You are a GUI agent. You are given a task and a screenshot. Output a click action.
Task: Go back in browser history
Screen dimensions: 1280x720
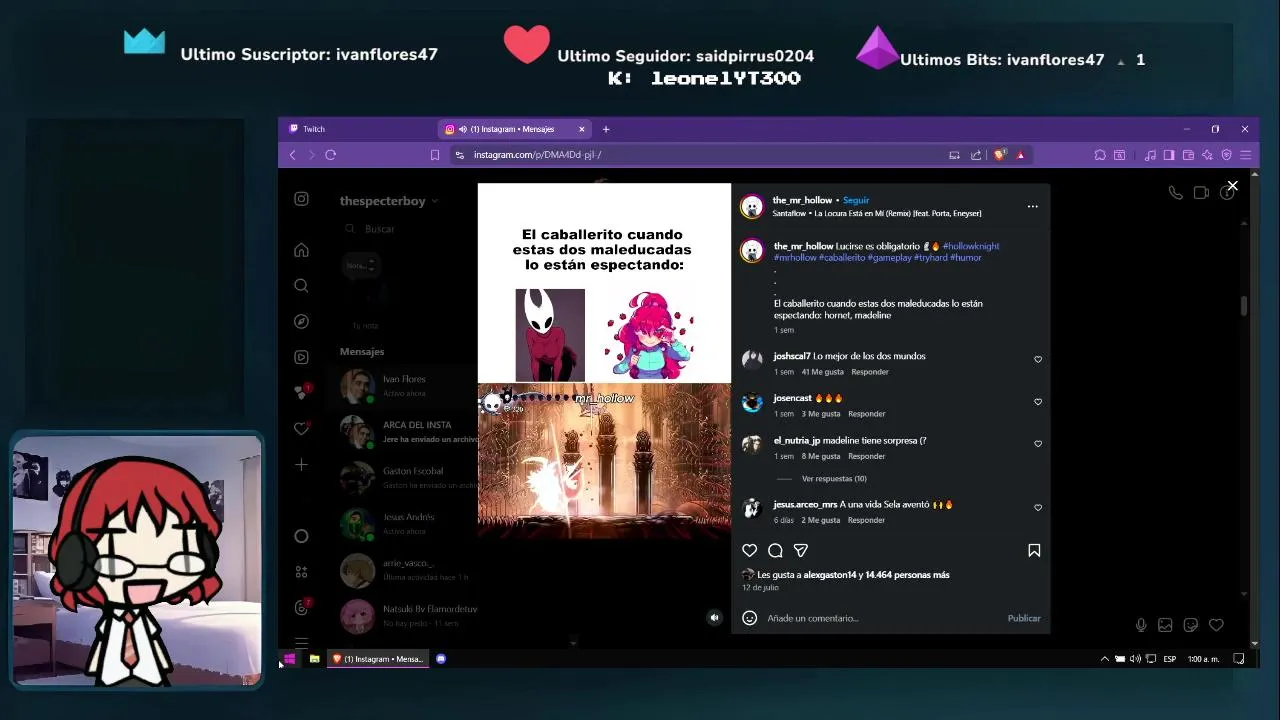(292, 155)
